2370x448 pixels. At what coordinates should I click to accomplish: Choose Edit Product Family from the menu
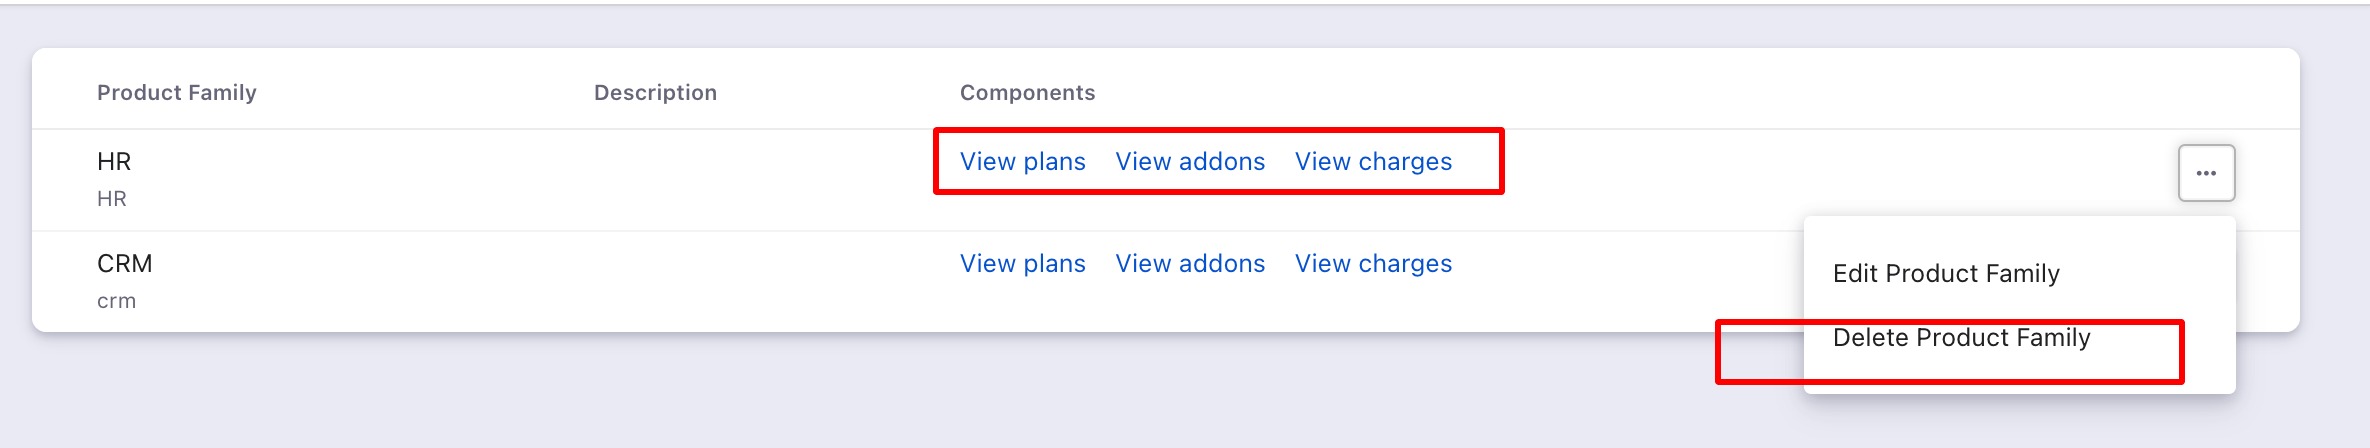(1945, 273)
